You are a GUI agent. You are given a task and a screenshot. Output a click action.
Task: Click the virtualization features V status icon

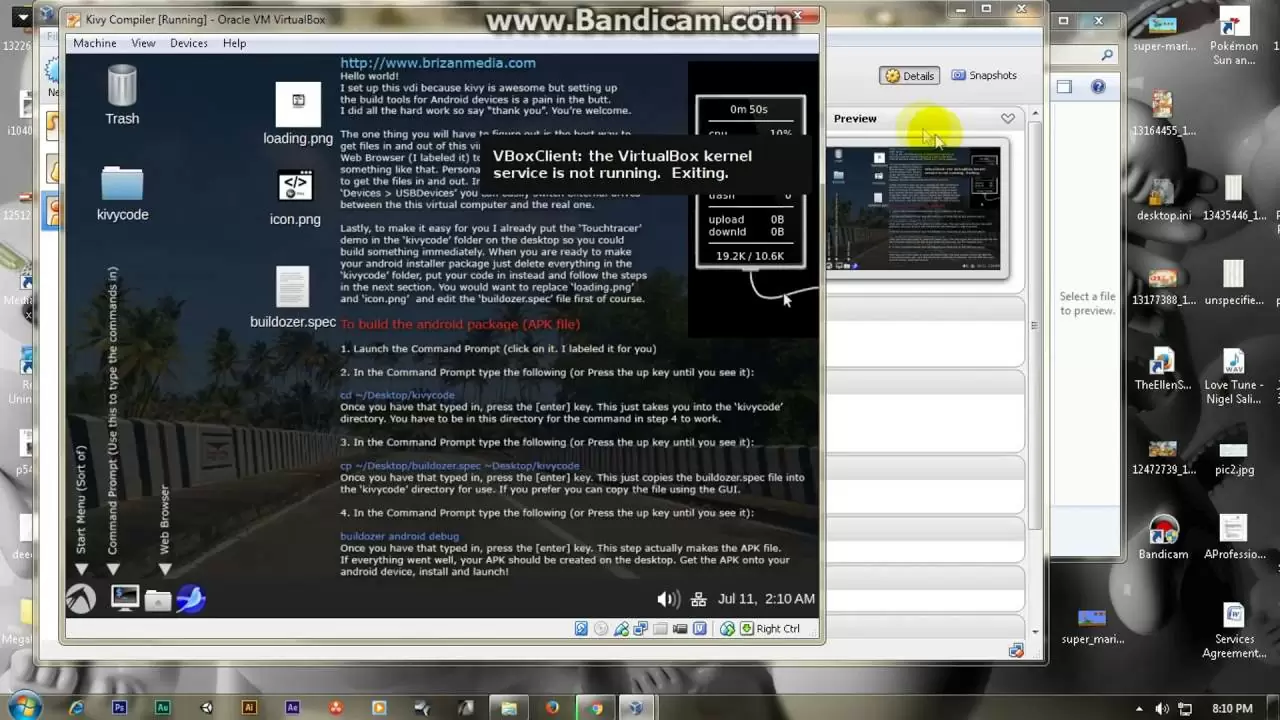(700, 629)
